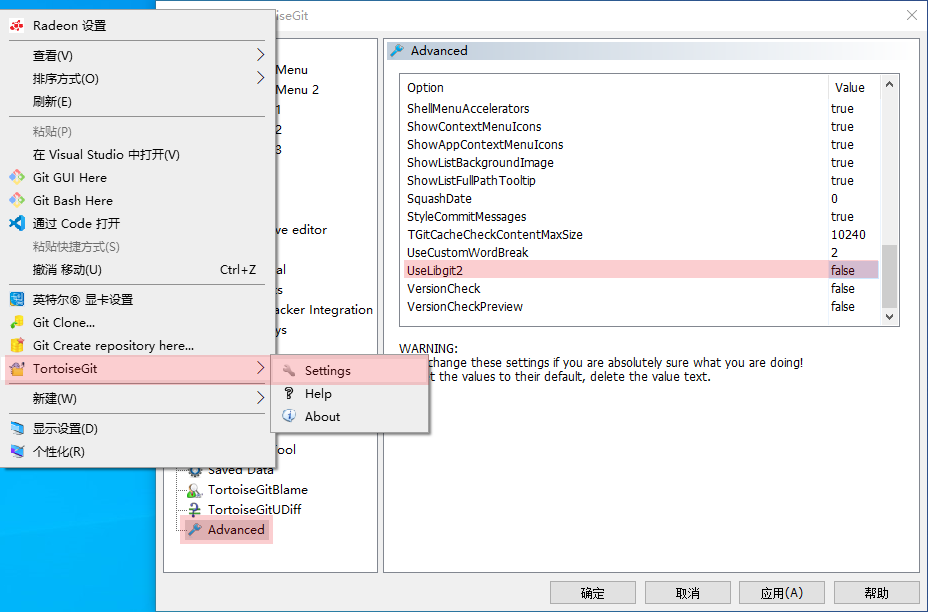The image size is (928, 612).
Task: Select the VersionCheckPreview option row
Action: click(x=641, y=307)
